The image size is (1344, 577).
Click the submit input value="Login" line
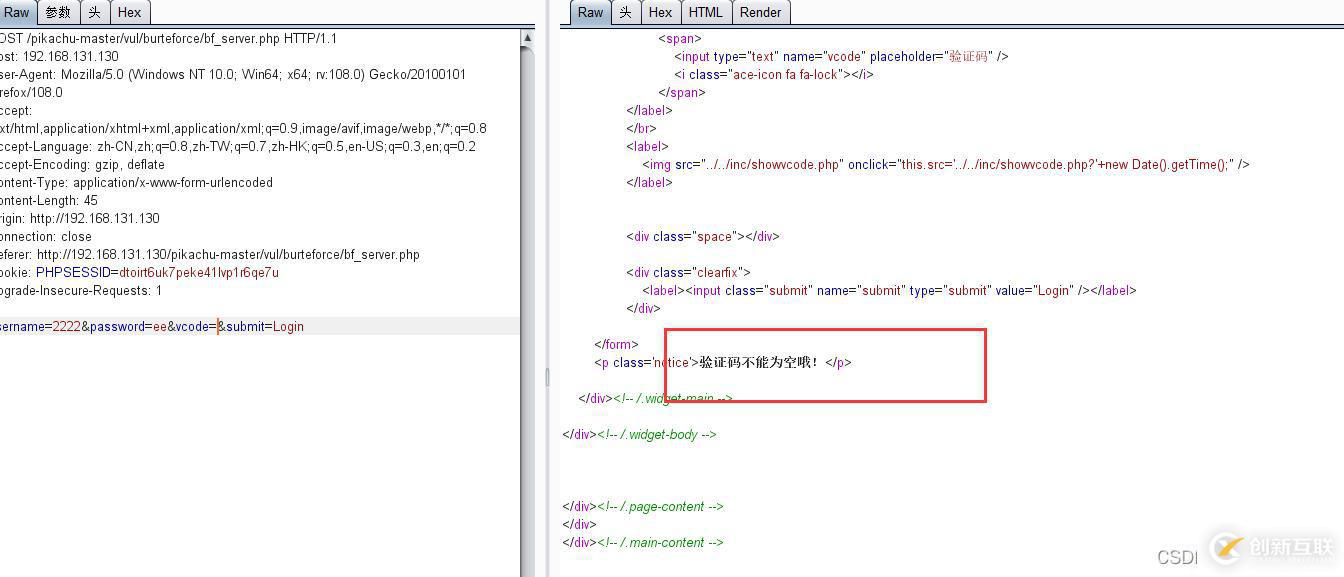(889, 291)
